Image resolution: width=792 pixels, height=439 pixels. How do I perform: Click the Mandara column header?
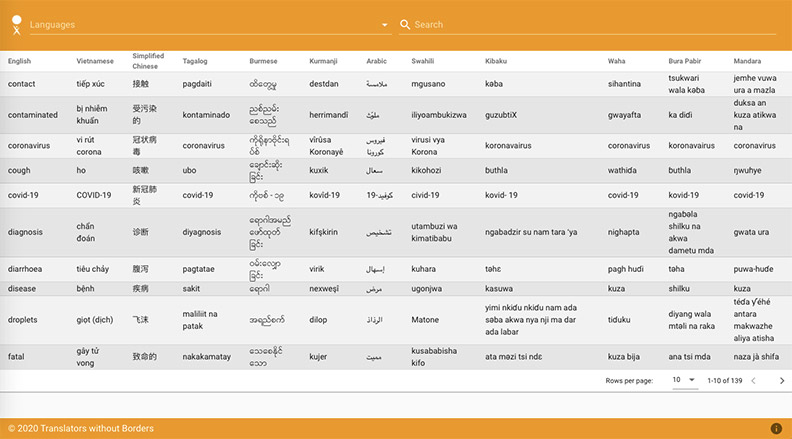click(x=747, y=61)
